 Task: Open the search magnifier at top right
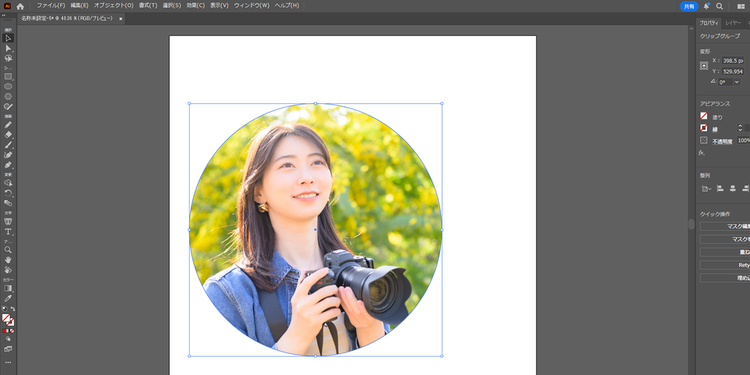pos(719,6)
